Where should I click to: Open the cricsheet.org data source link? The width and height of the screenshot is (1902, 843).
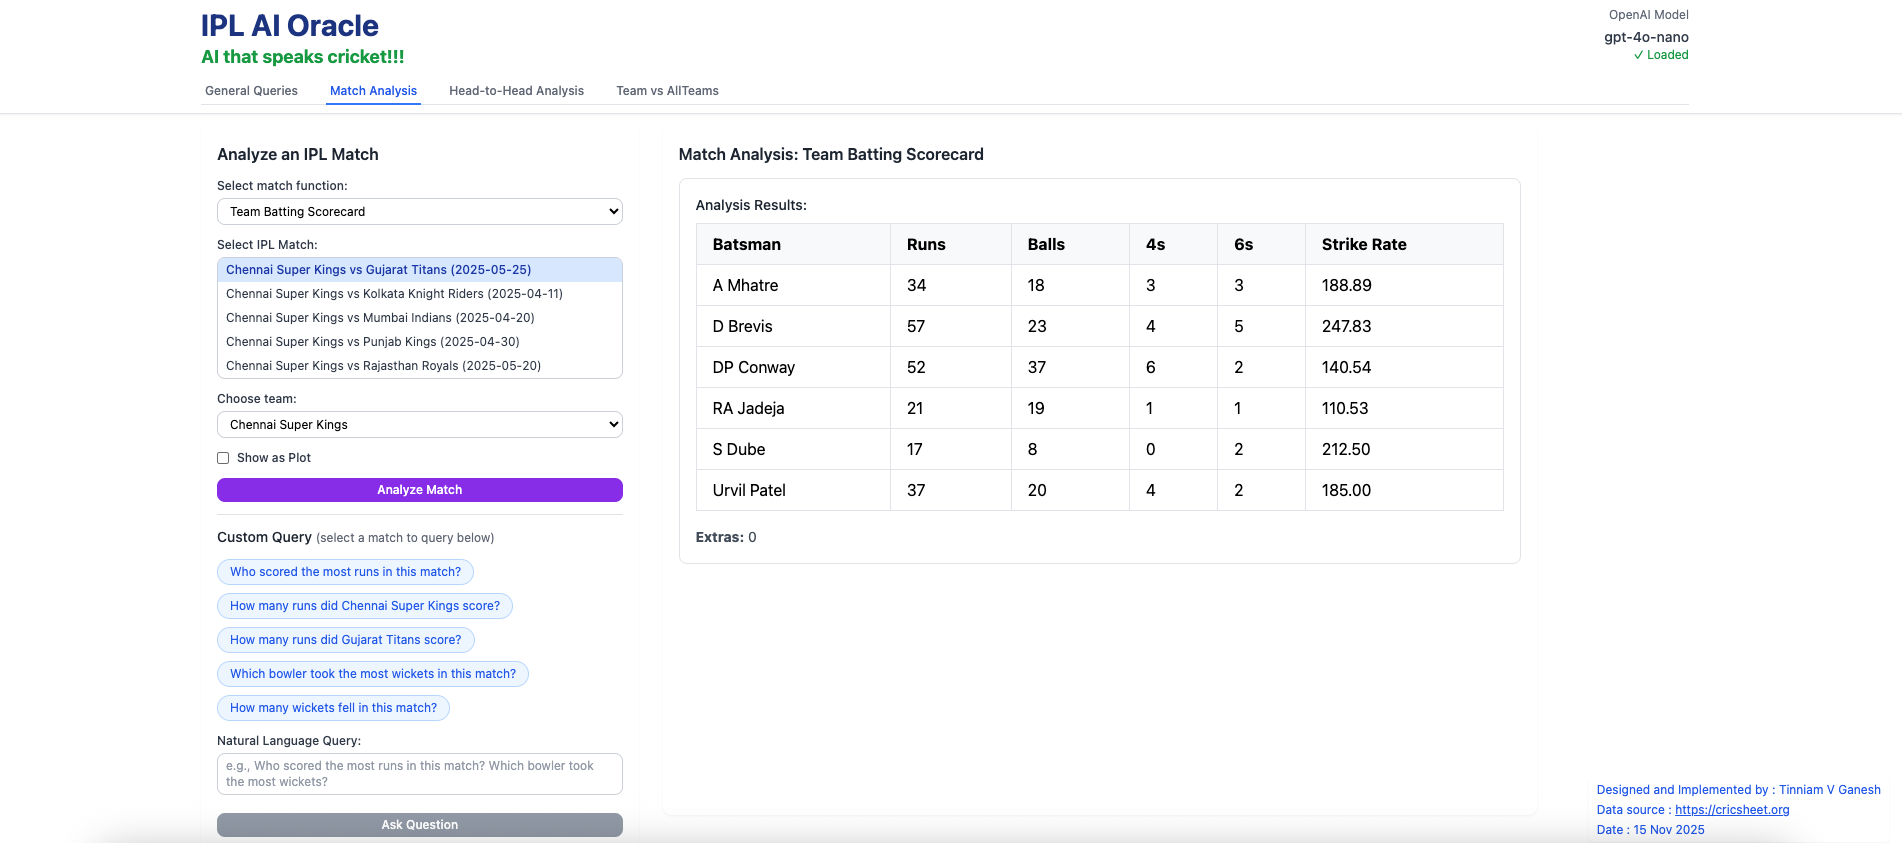[1732, 810]
